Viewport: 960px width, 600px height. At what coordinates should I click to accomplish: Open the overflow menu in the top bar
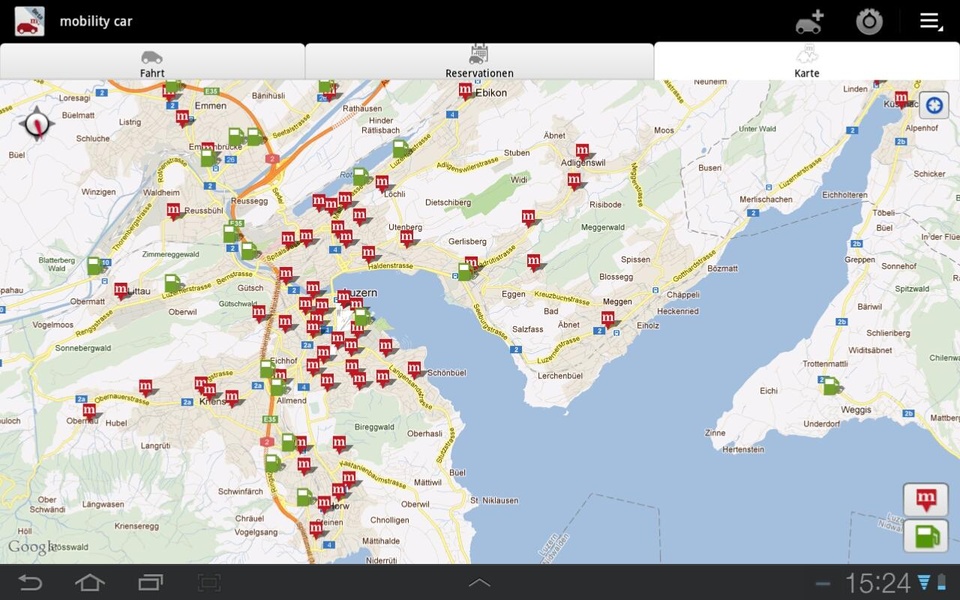pyautogui.click(x=931, y=21)
